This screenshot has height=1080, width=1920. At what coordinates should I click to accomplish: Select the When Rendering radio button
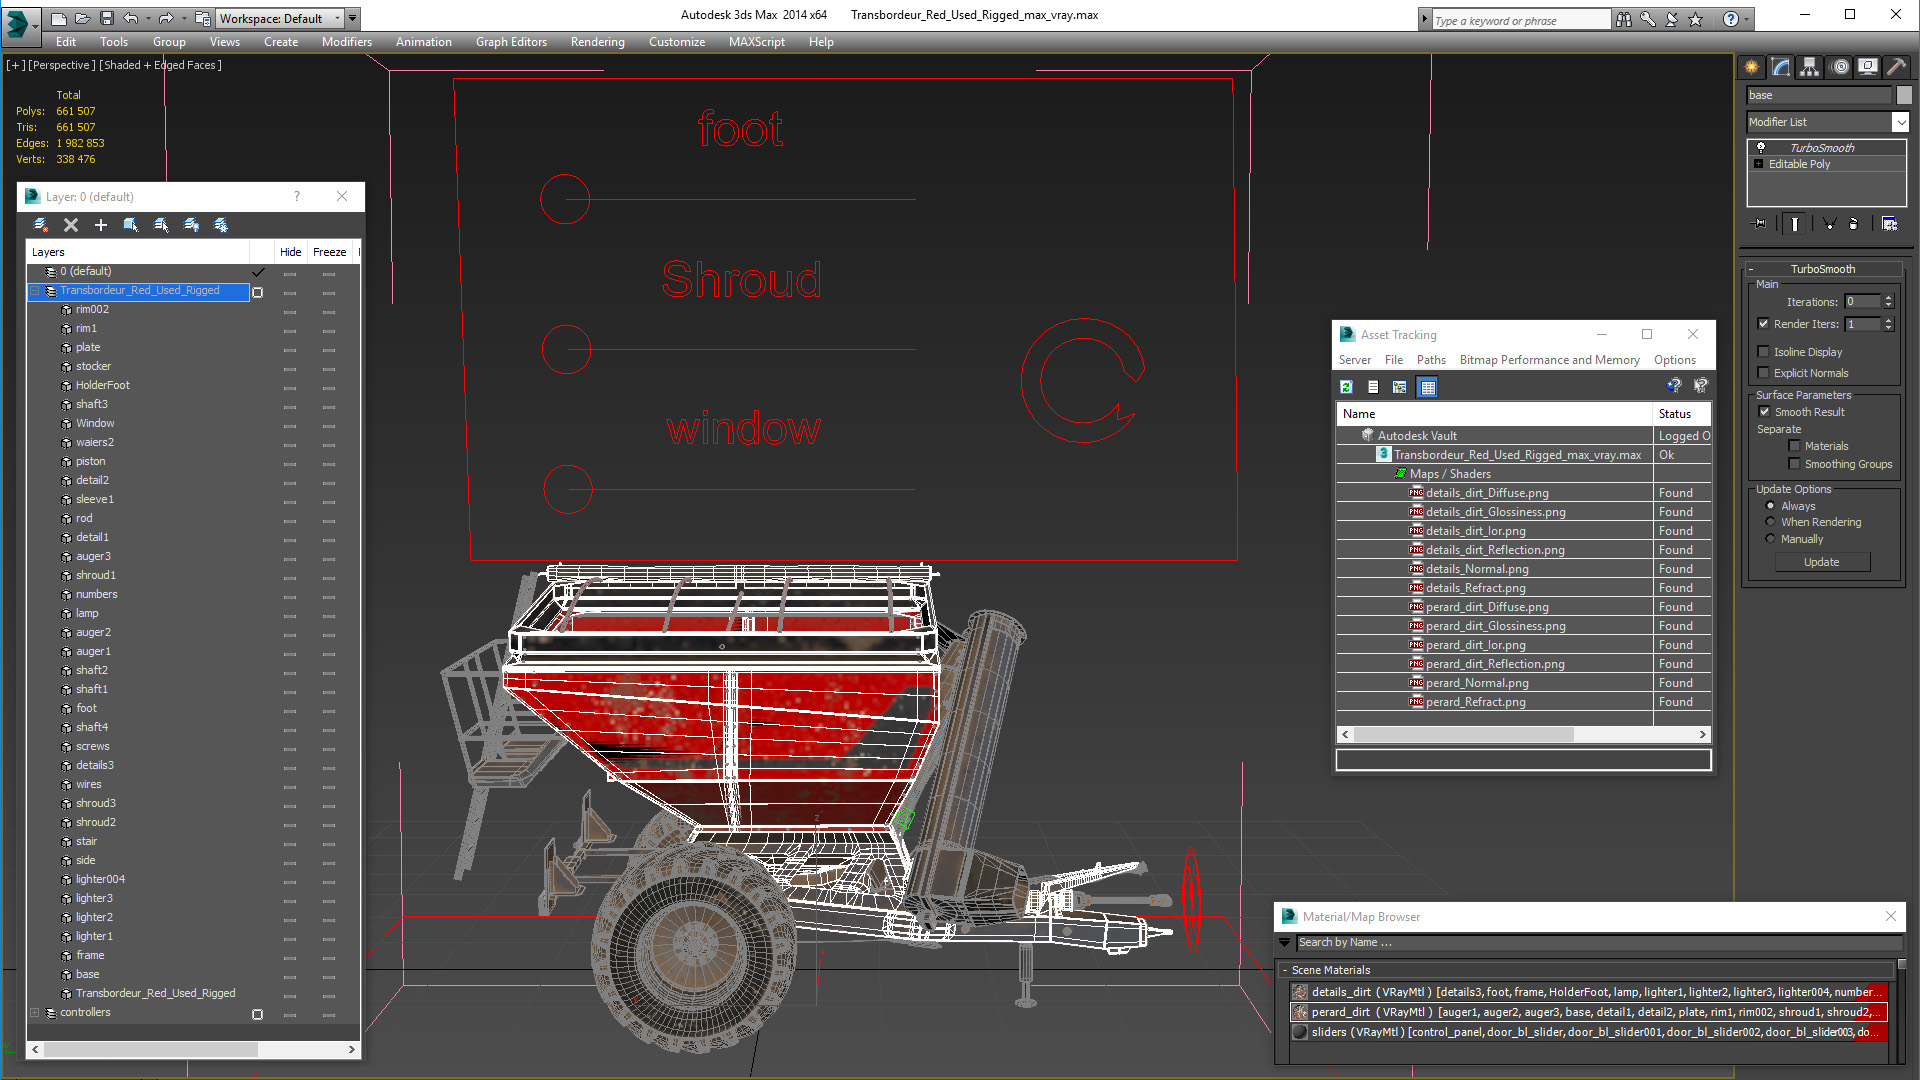pyautogui.click(x=1770, y=522)
